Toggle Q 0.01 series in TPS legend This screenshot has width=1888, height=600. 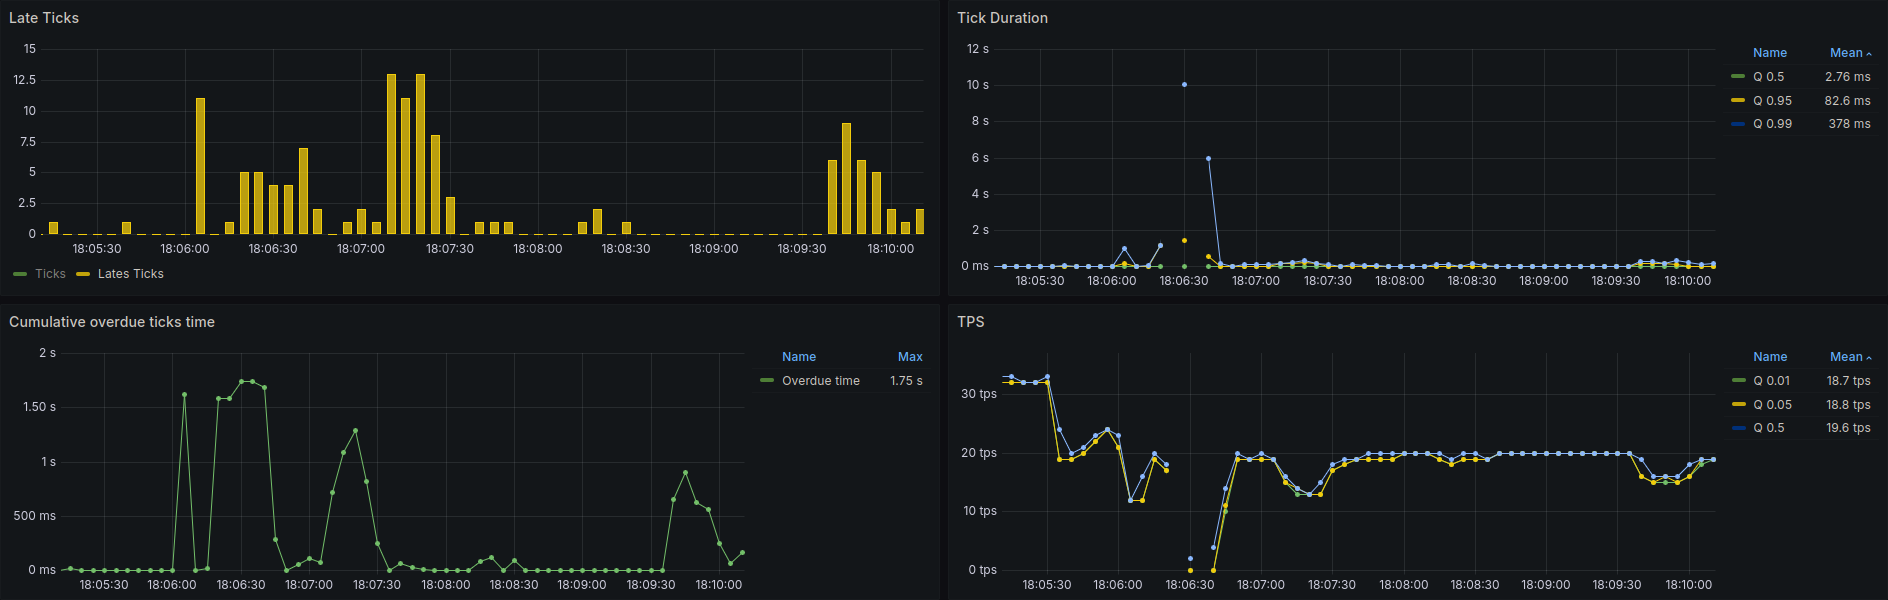tap(1771, 381)
